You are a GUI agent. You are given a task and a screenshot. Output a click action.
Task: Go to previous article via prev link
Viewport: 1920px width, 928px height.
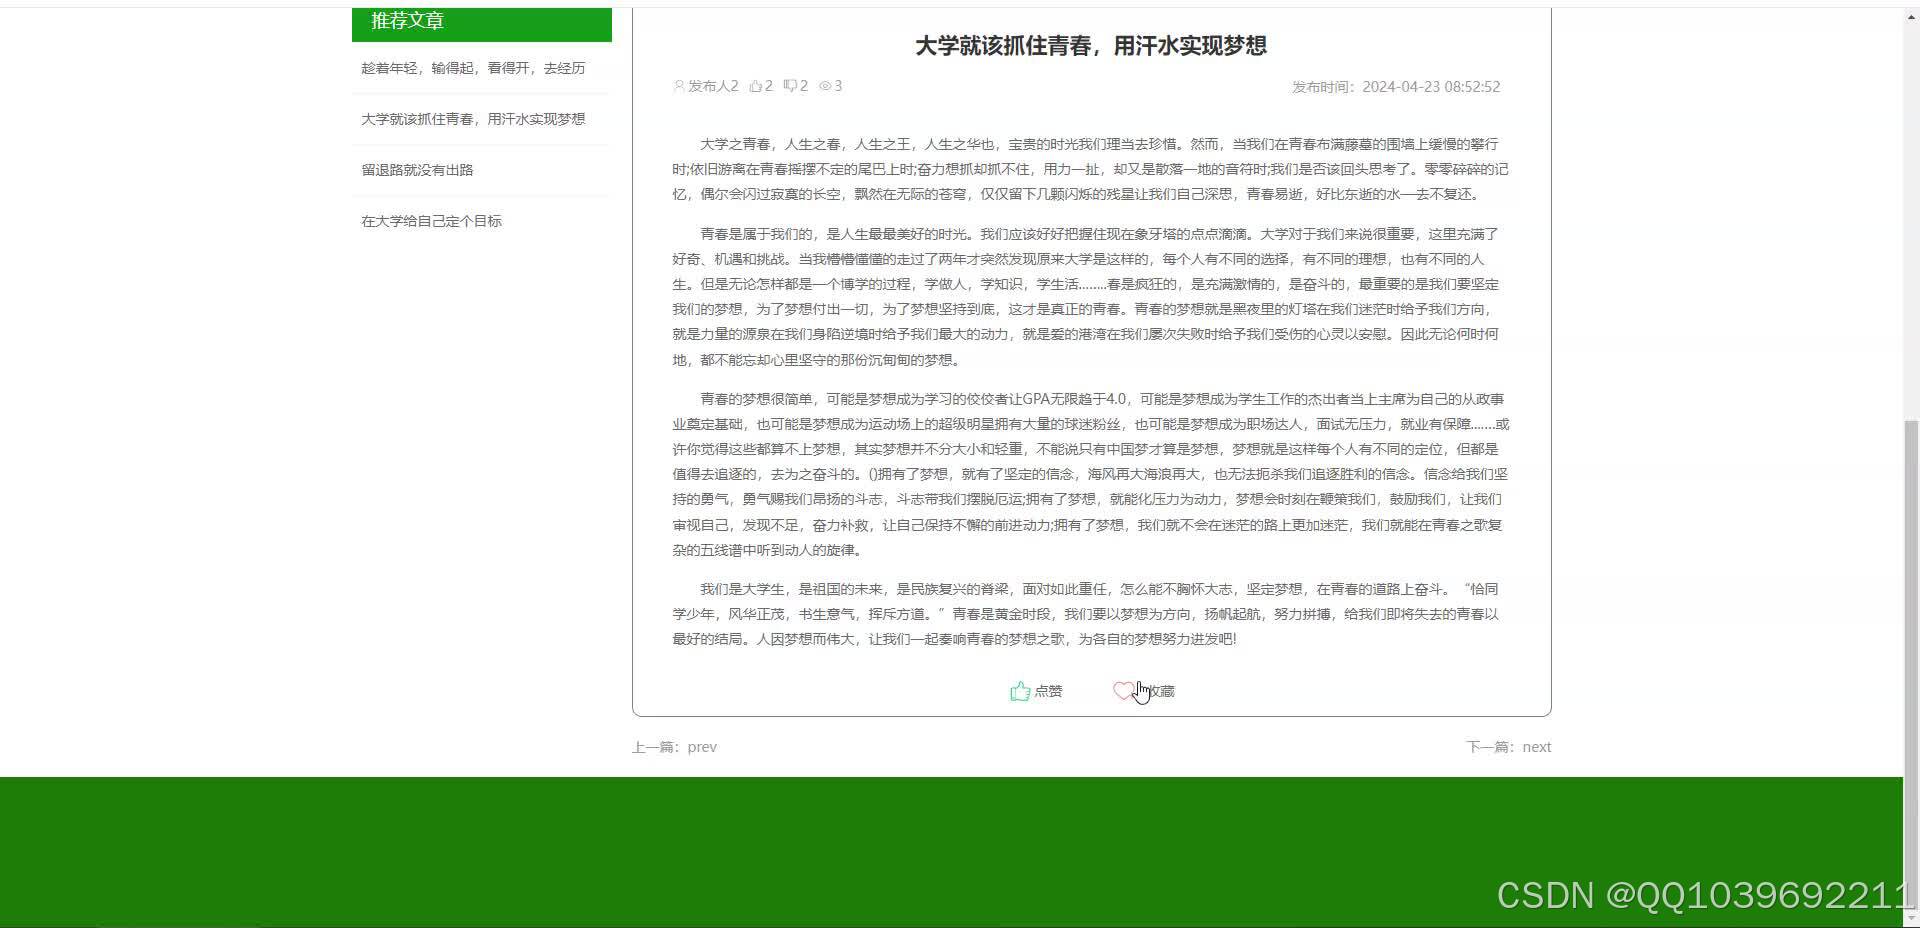click(702, 747)
